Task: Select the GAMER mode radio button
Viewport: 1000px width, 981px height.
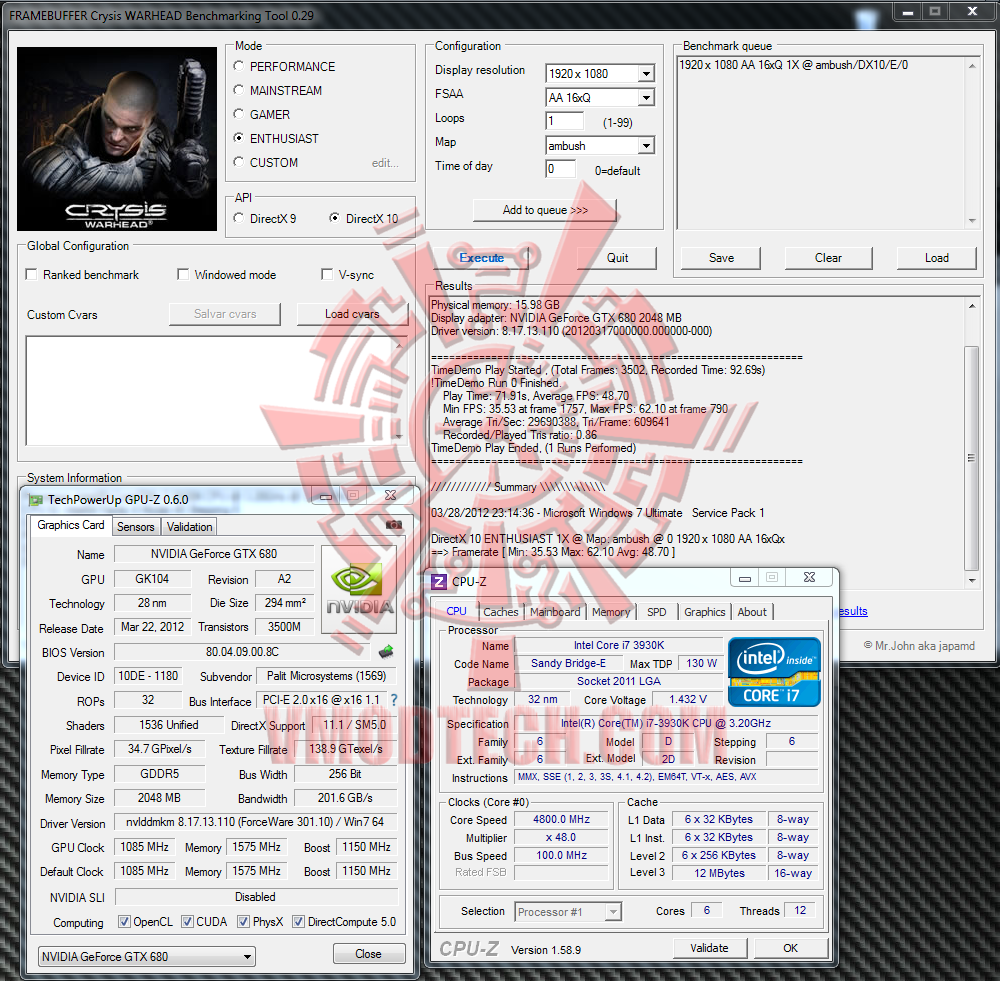Action: pyautogui.click(x=239, y=114)
